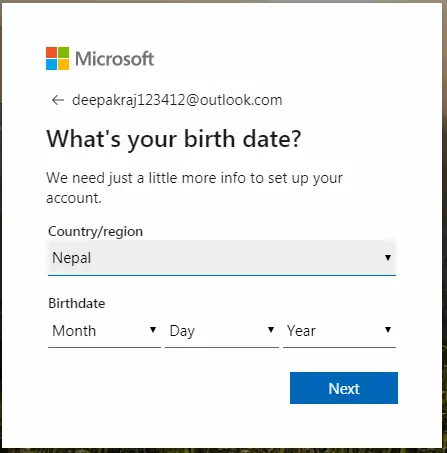The image size is (447, 453).
Task: Click the Microsoft wordmark text
Action: 114,59
